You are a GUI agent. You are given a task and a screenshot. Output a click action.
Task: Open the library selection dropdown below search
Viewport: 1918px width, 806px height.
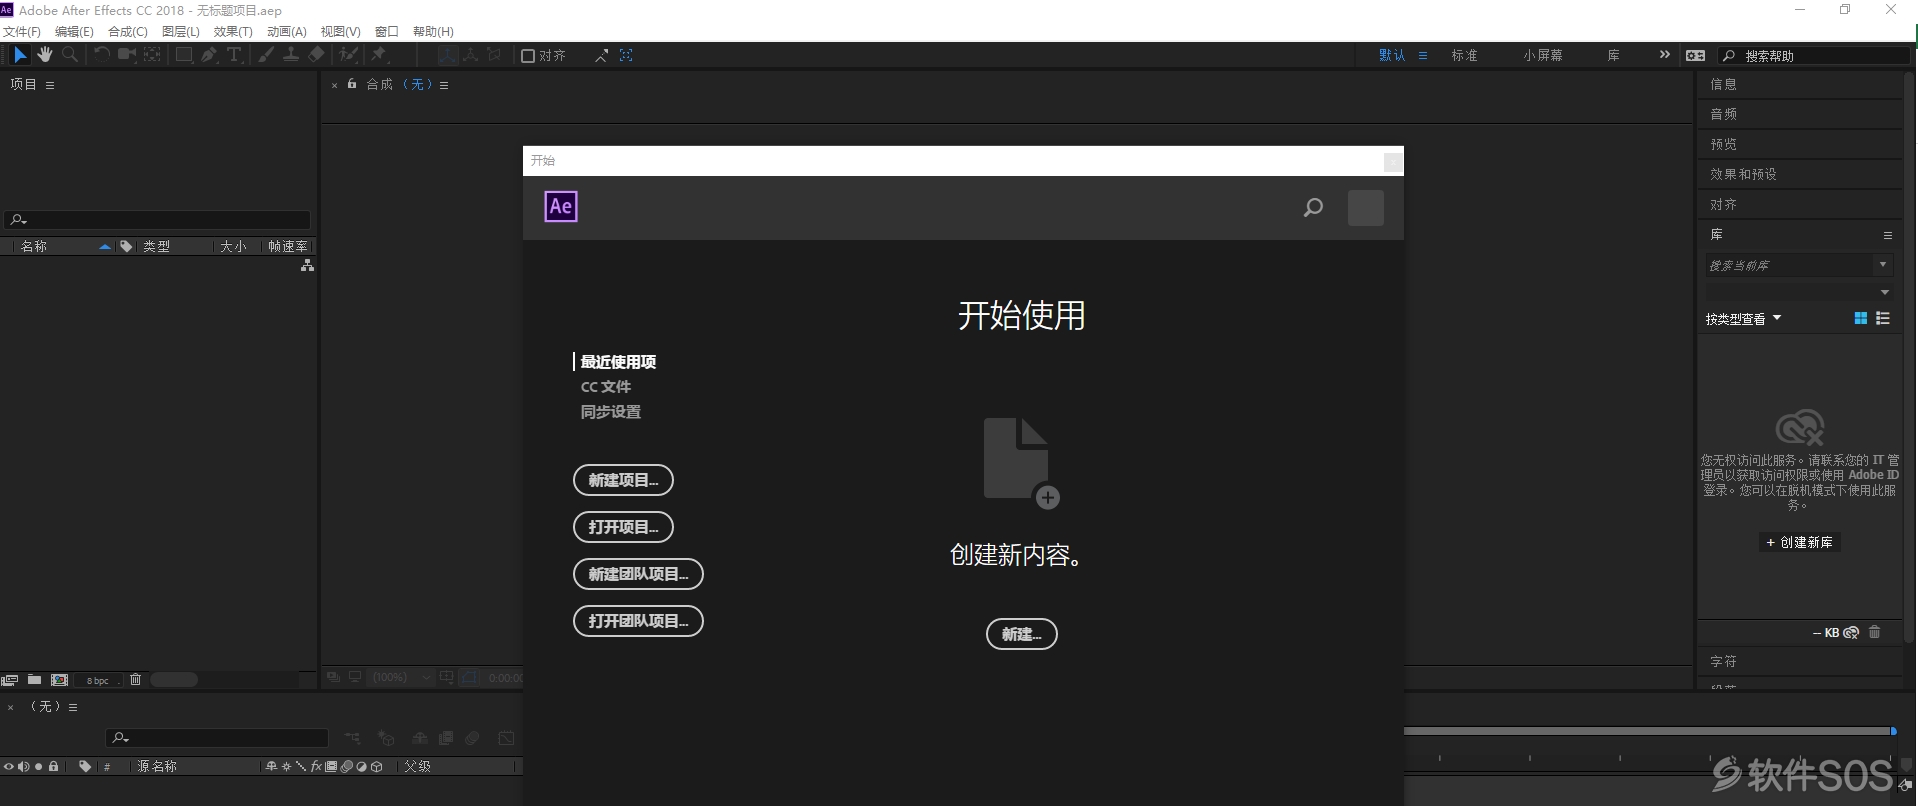coord(1885,292)
